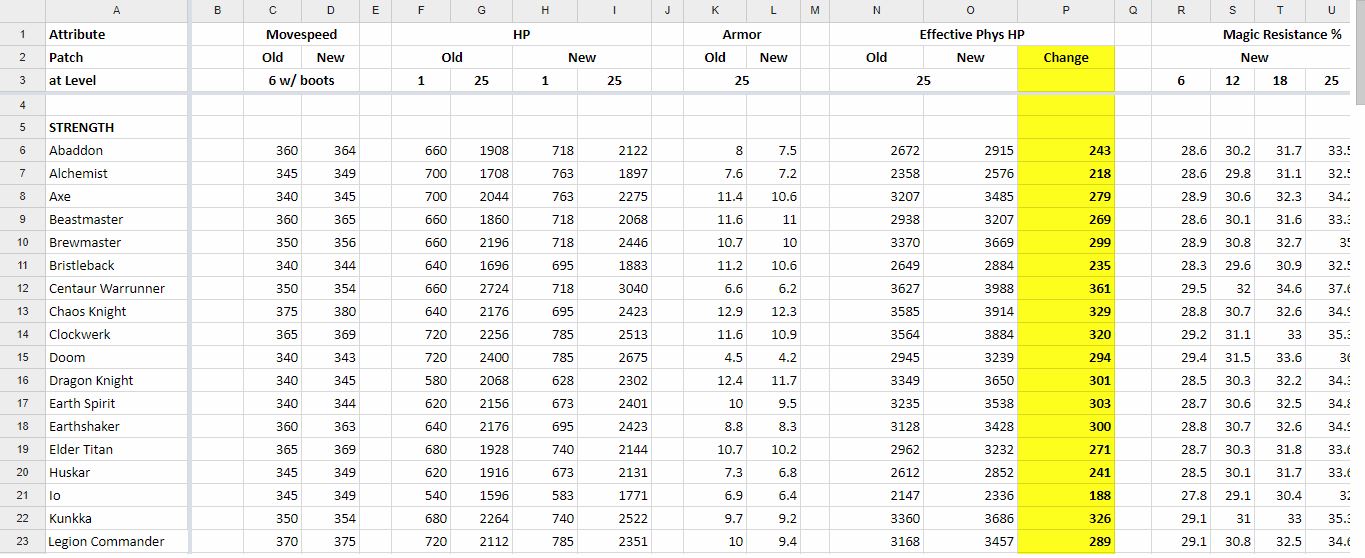The height and width of the screenshot is (558, 1365).
Task: Select the Axe cell
Action: [116, 197]
